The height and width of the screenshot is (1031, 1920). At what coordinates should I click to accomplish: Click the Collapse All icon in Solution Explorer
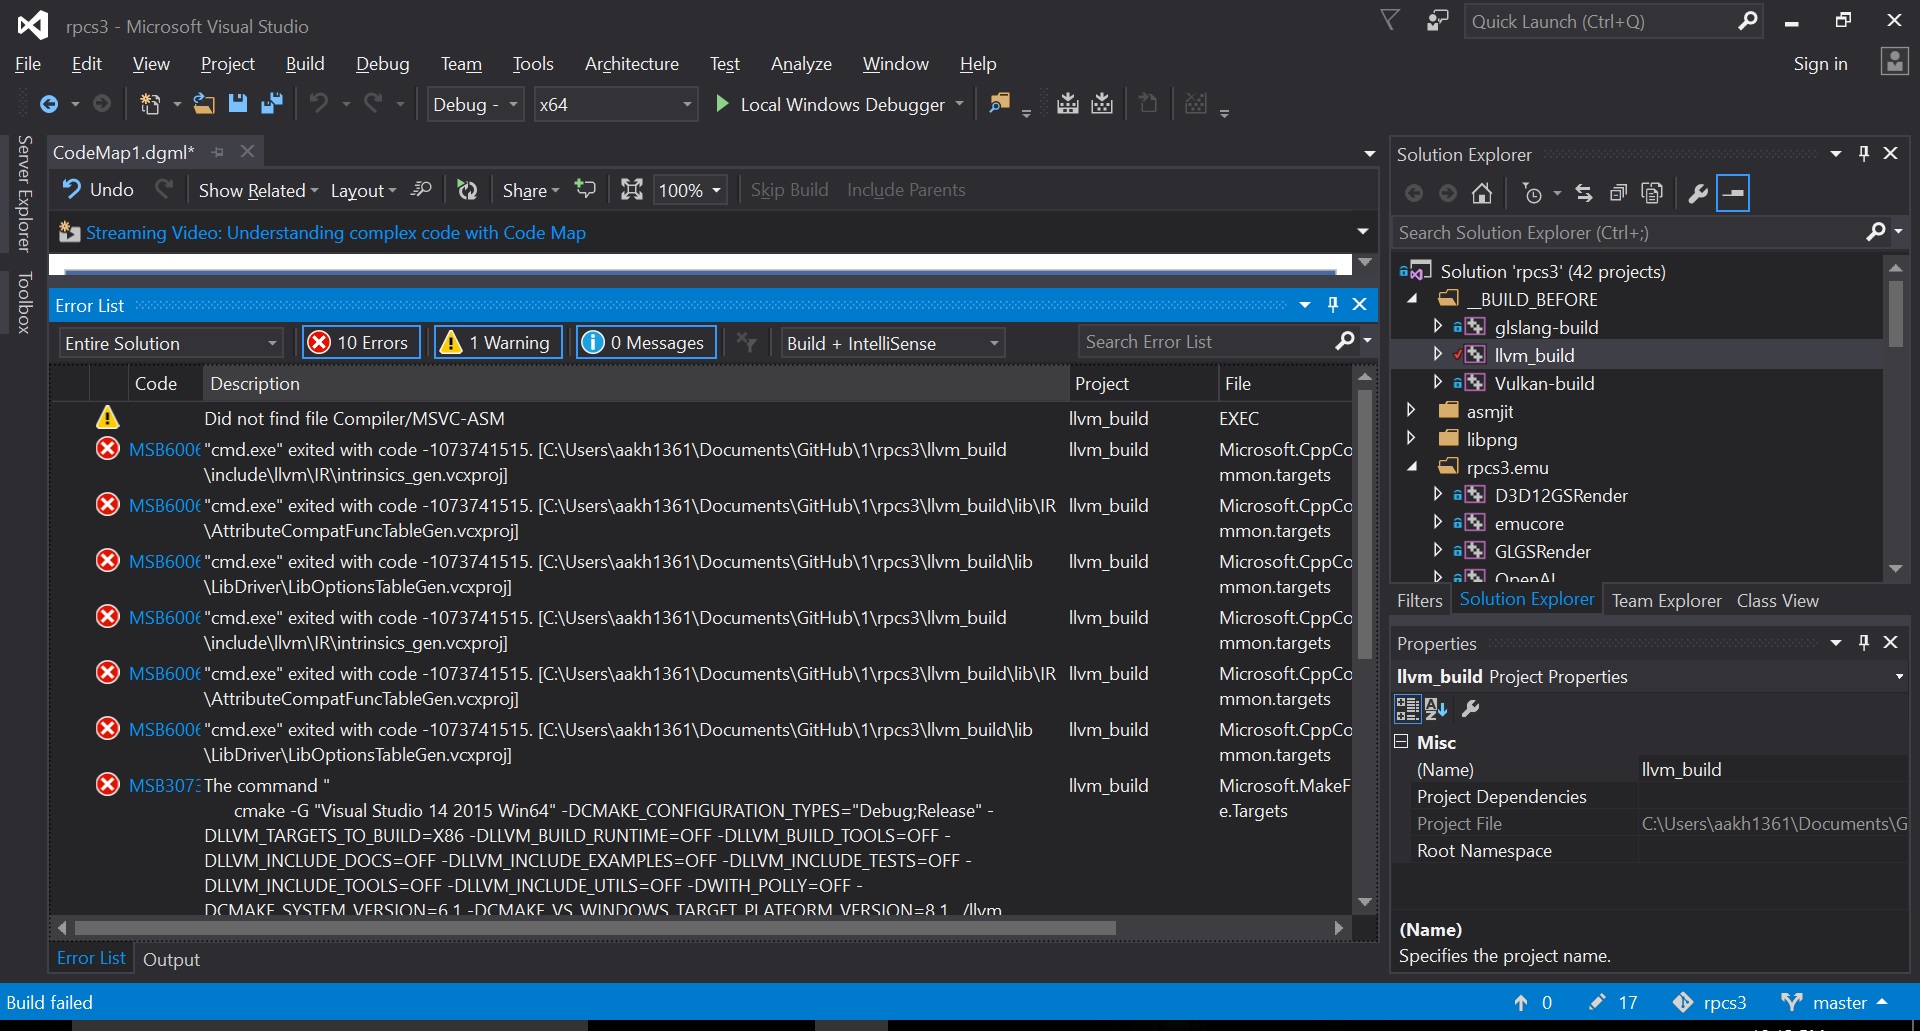click(x=1618, y=193)
